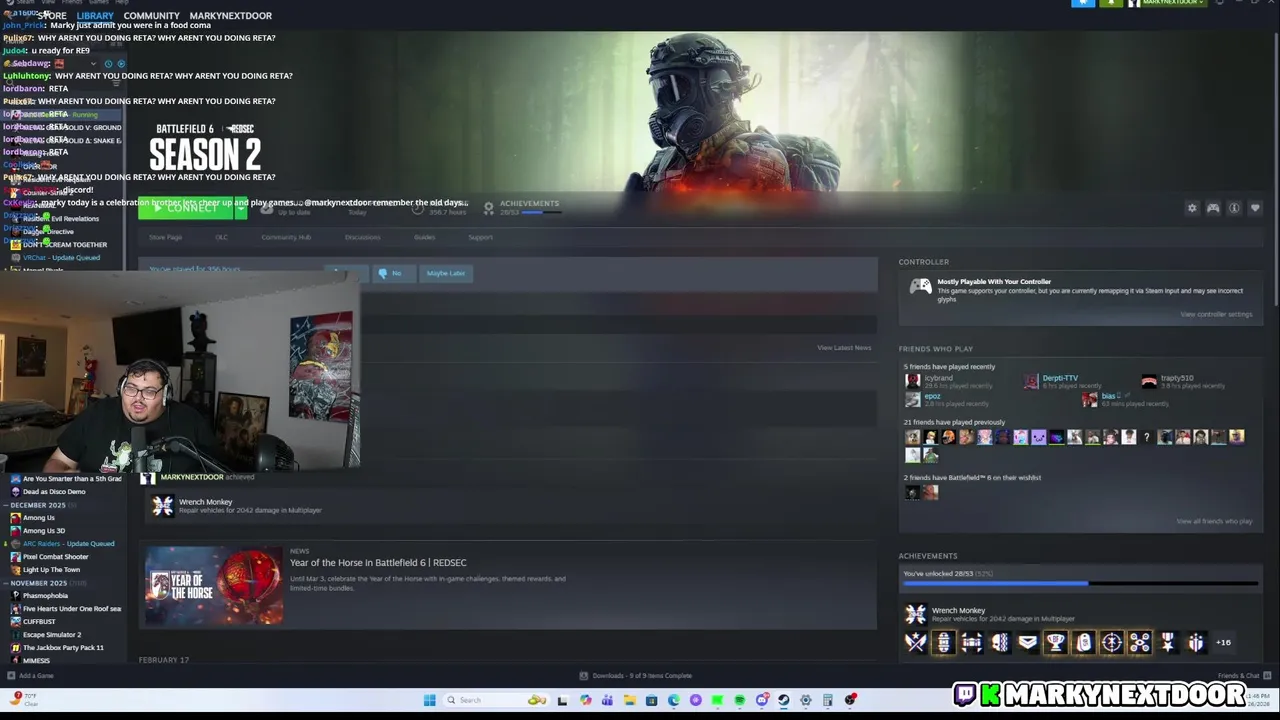Open Year of the Horse news thumbnail
Viewport: 1280px width, 720px height.
point(213,585)
